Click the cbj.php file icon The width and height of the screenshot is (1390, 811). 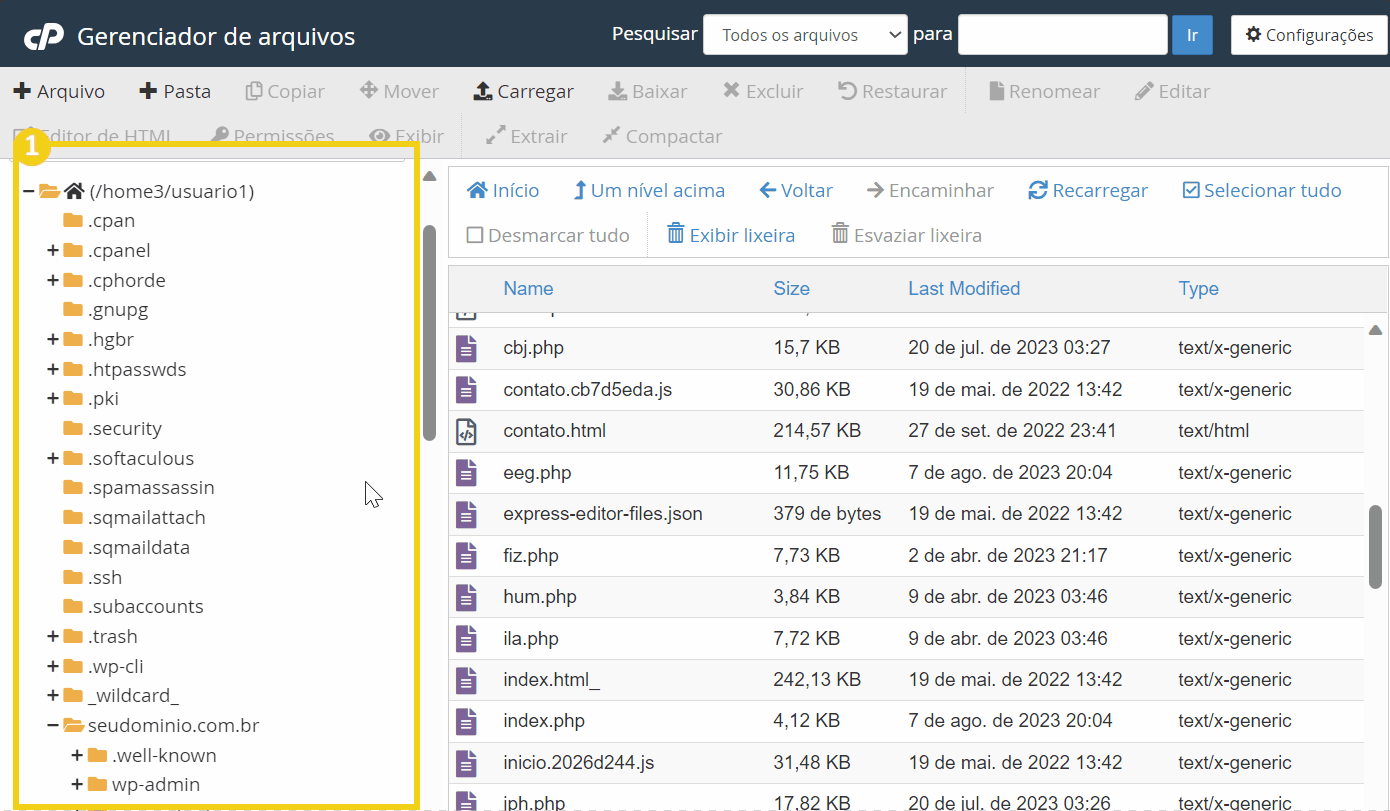[x=466, y=348]
